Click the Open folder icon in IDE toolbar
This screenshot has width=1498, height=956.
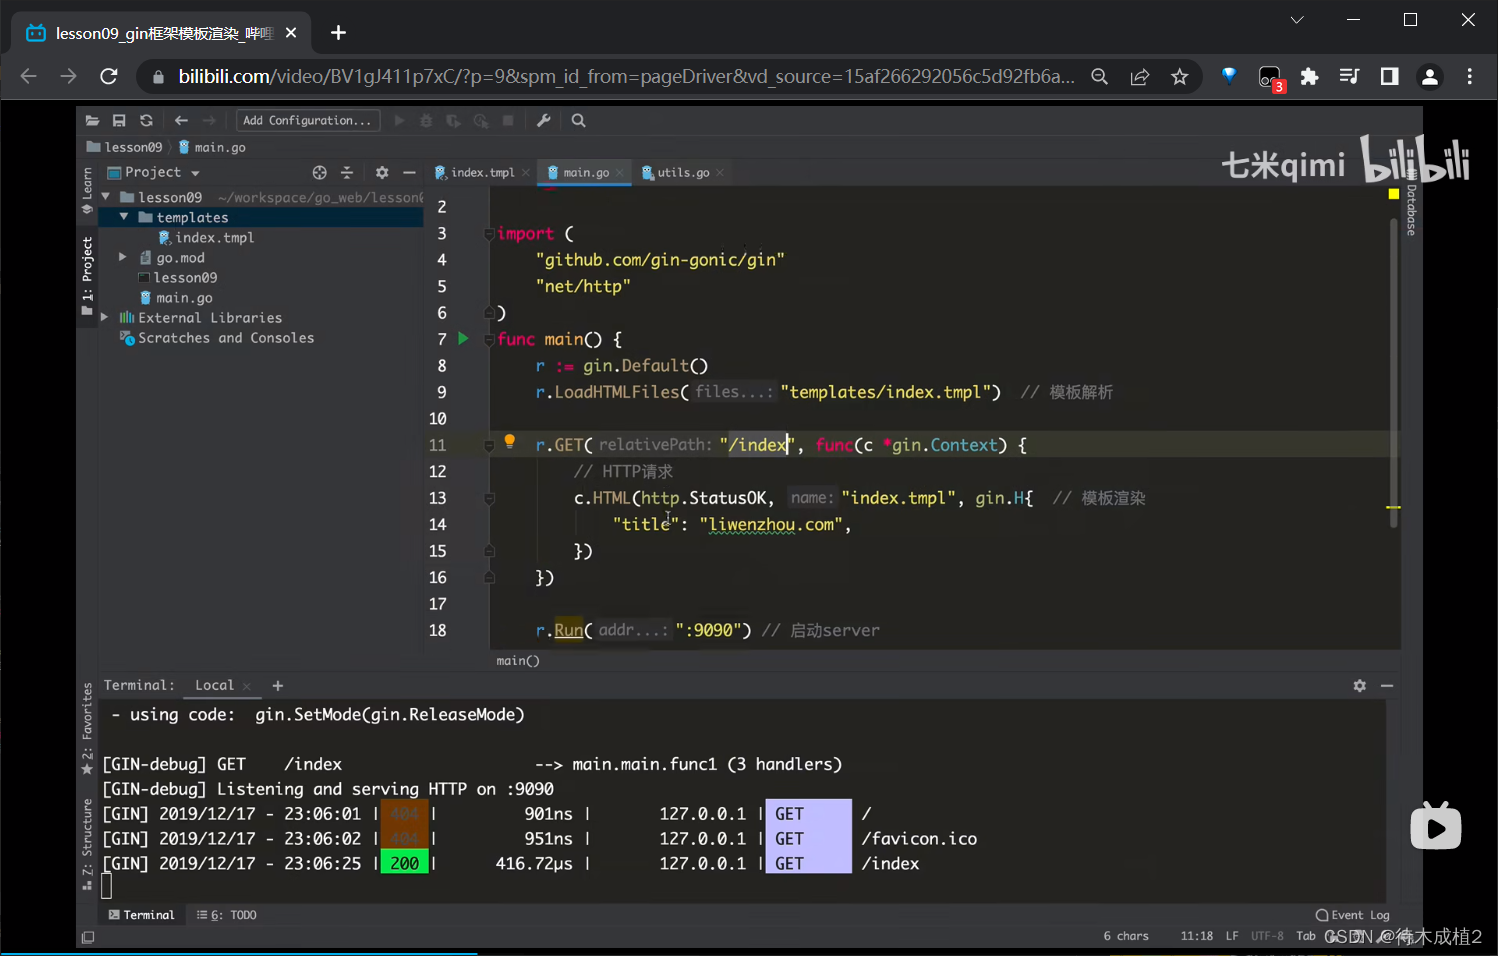tap(92, 121)
